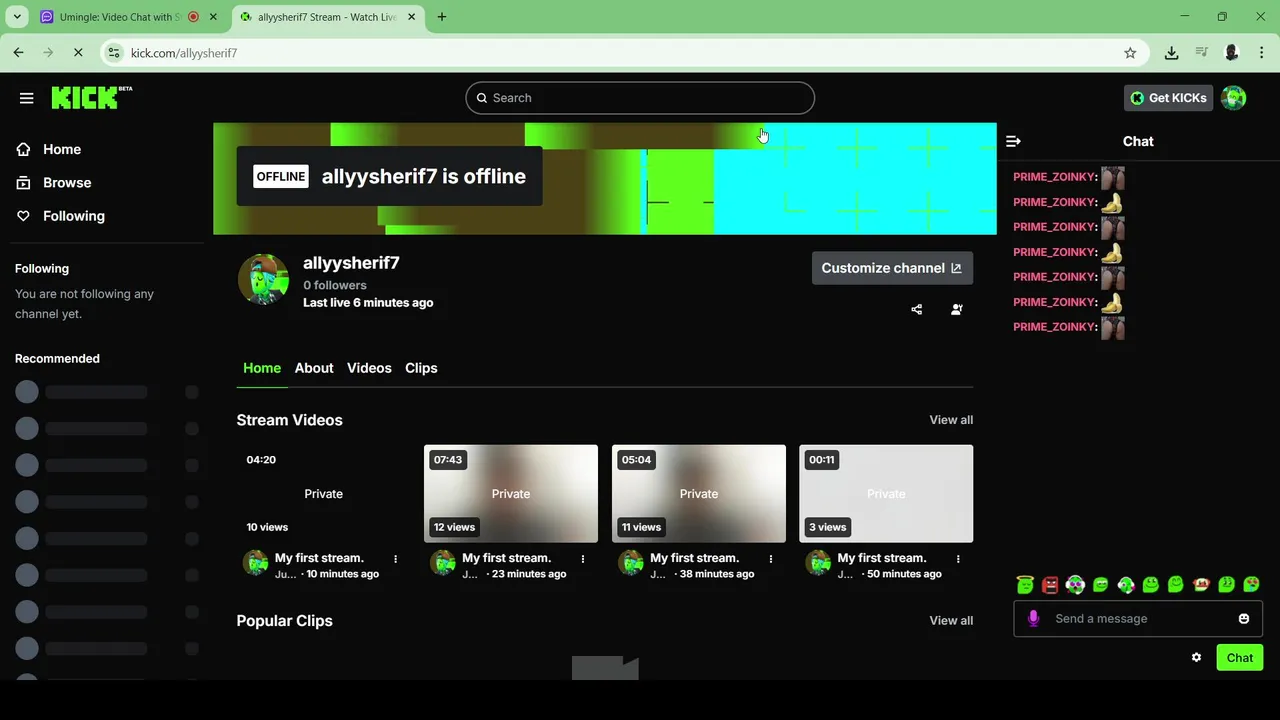This screenshot has width=1280, height=720.
Task: Close the allyysherif7 Stream tab
Action: pyautogui.click(x=411, y=17)
